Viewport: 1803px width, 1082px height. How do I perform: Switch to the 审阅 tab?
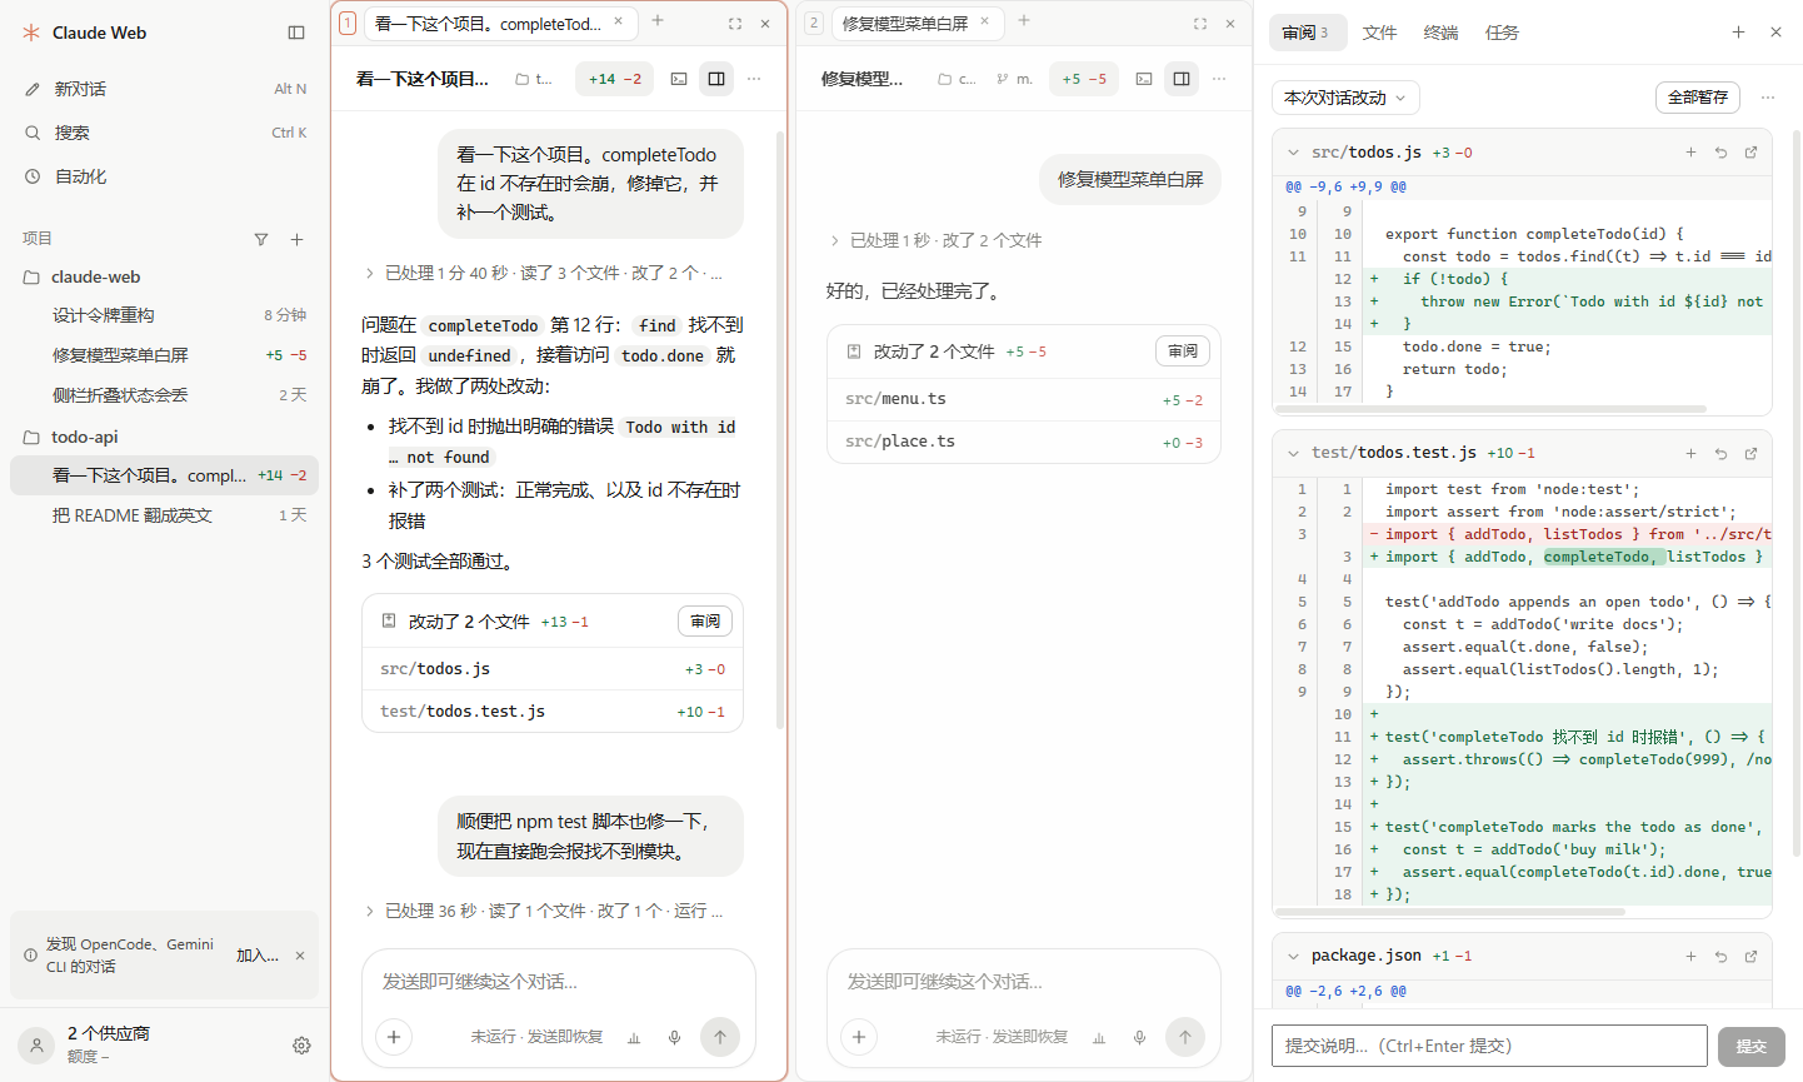pos(1307,33)
